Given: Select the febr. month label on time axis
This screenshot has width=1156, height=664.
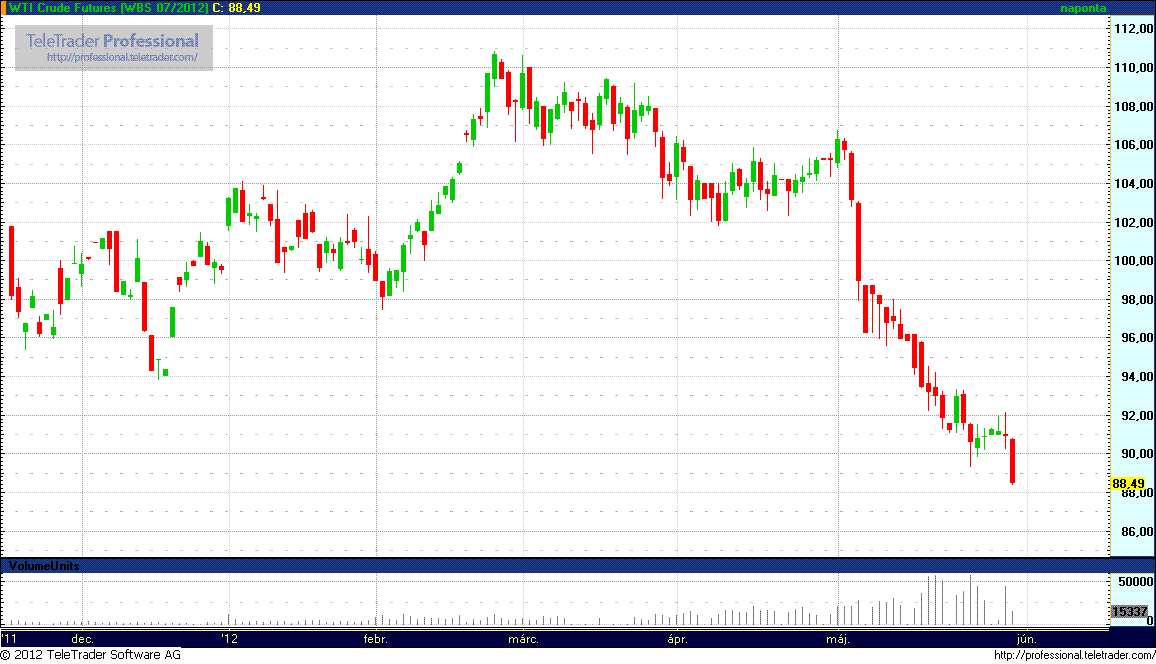Looking at the screenshot, I should (376, 639).
